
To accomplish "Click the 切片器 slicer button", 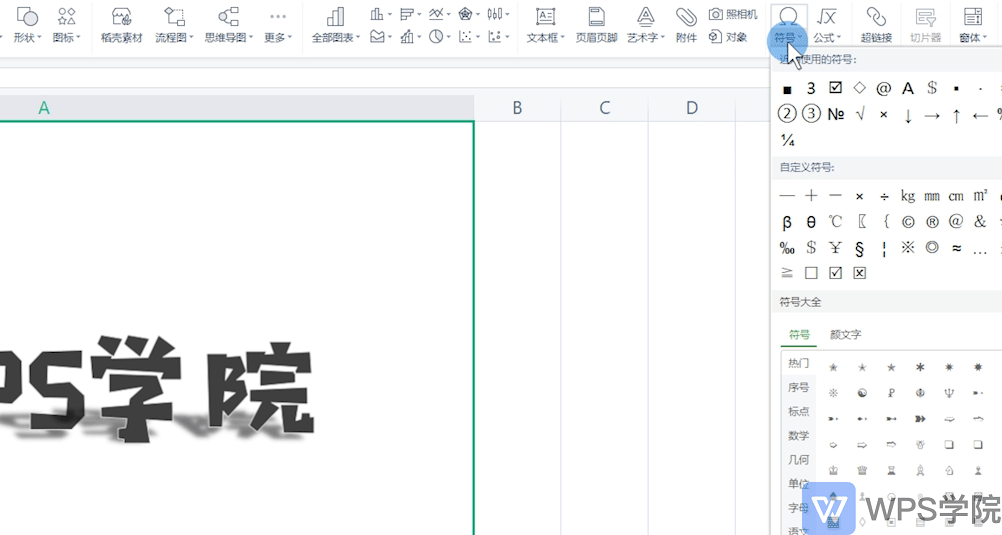I will [925, 25].
